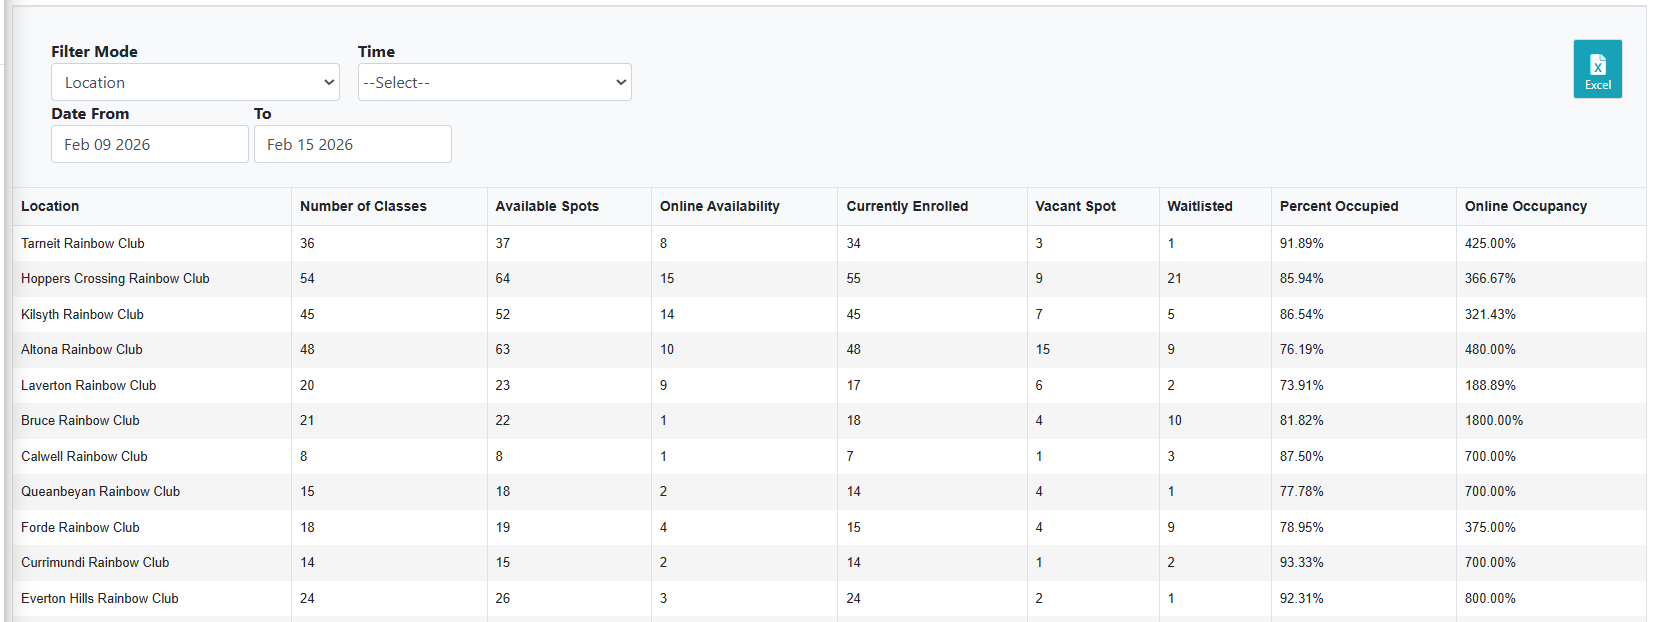Screen dimensions: 1653x622
Task: Select the Waitlisted column header
Action: pos(1199,206)
